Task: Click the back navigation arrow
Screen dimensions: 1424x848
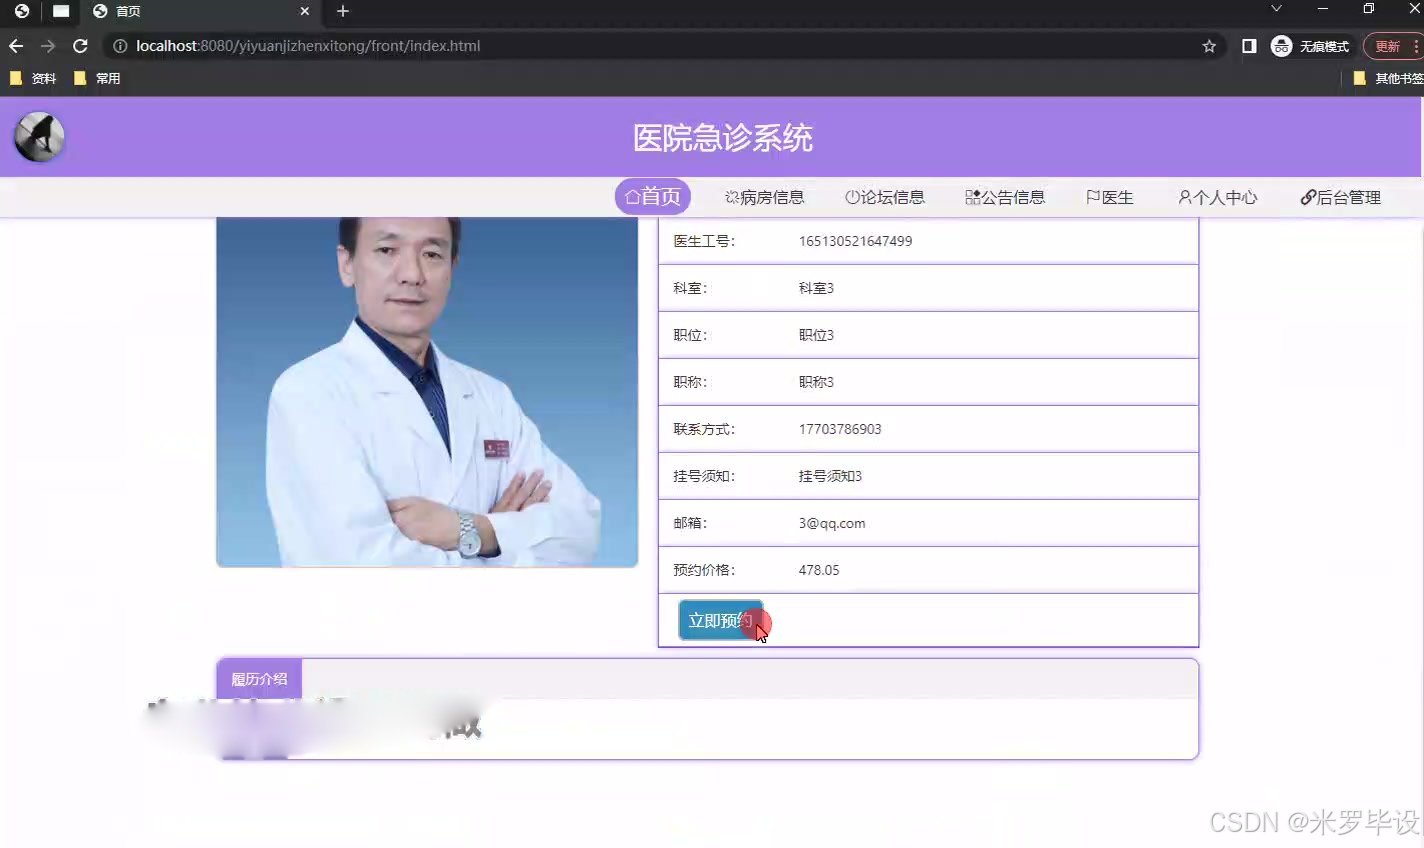Action: (x=15, y=45)
